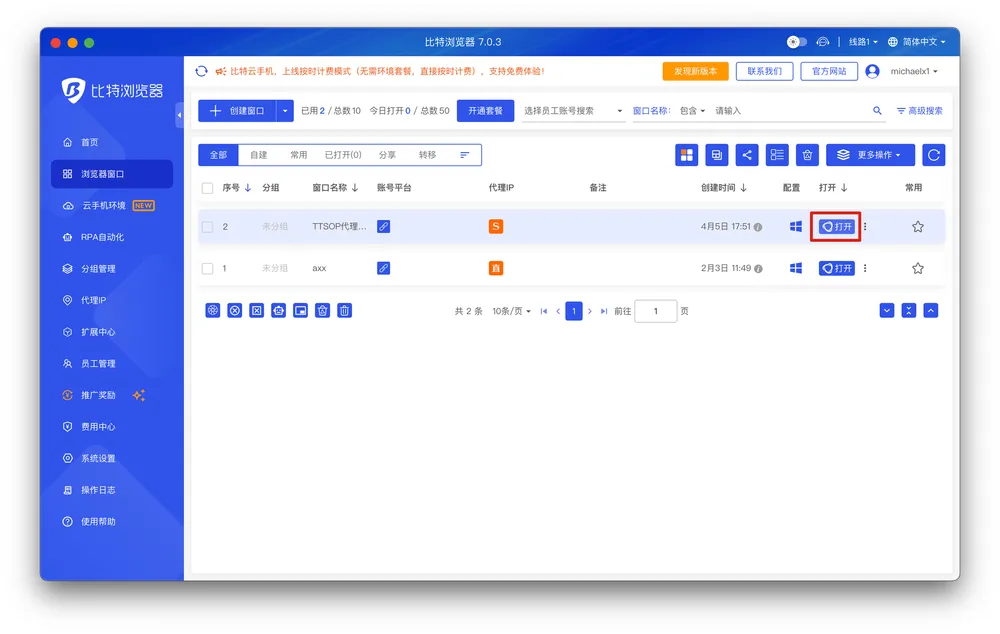Click the orange grid view icon

click(x=686, y=155)
